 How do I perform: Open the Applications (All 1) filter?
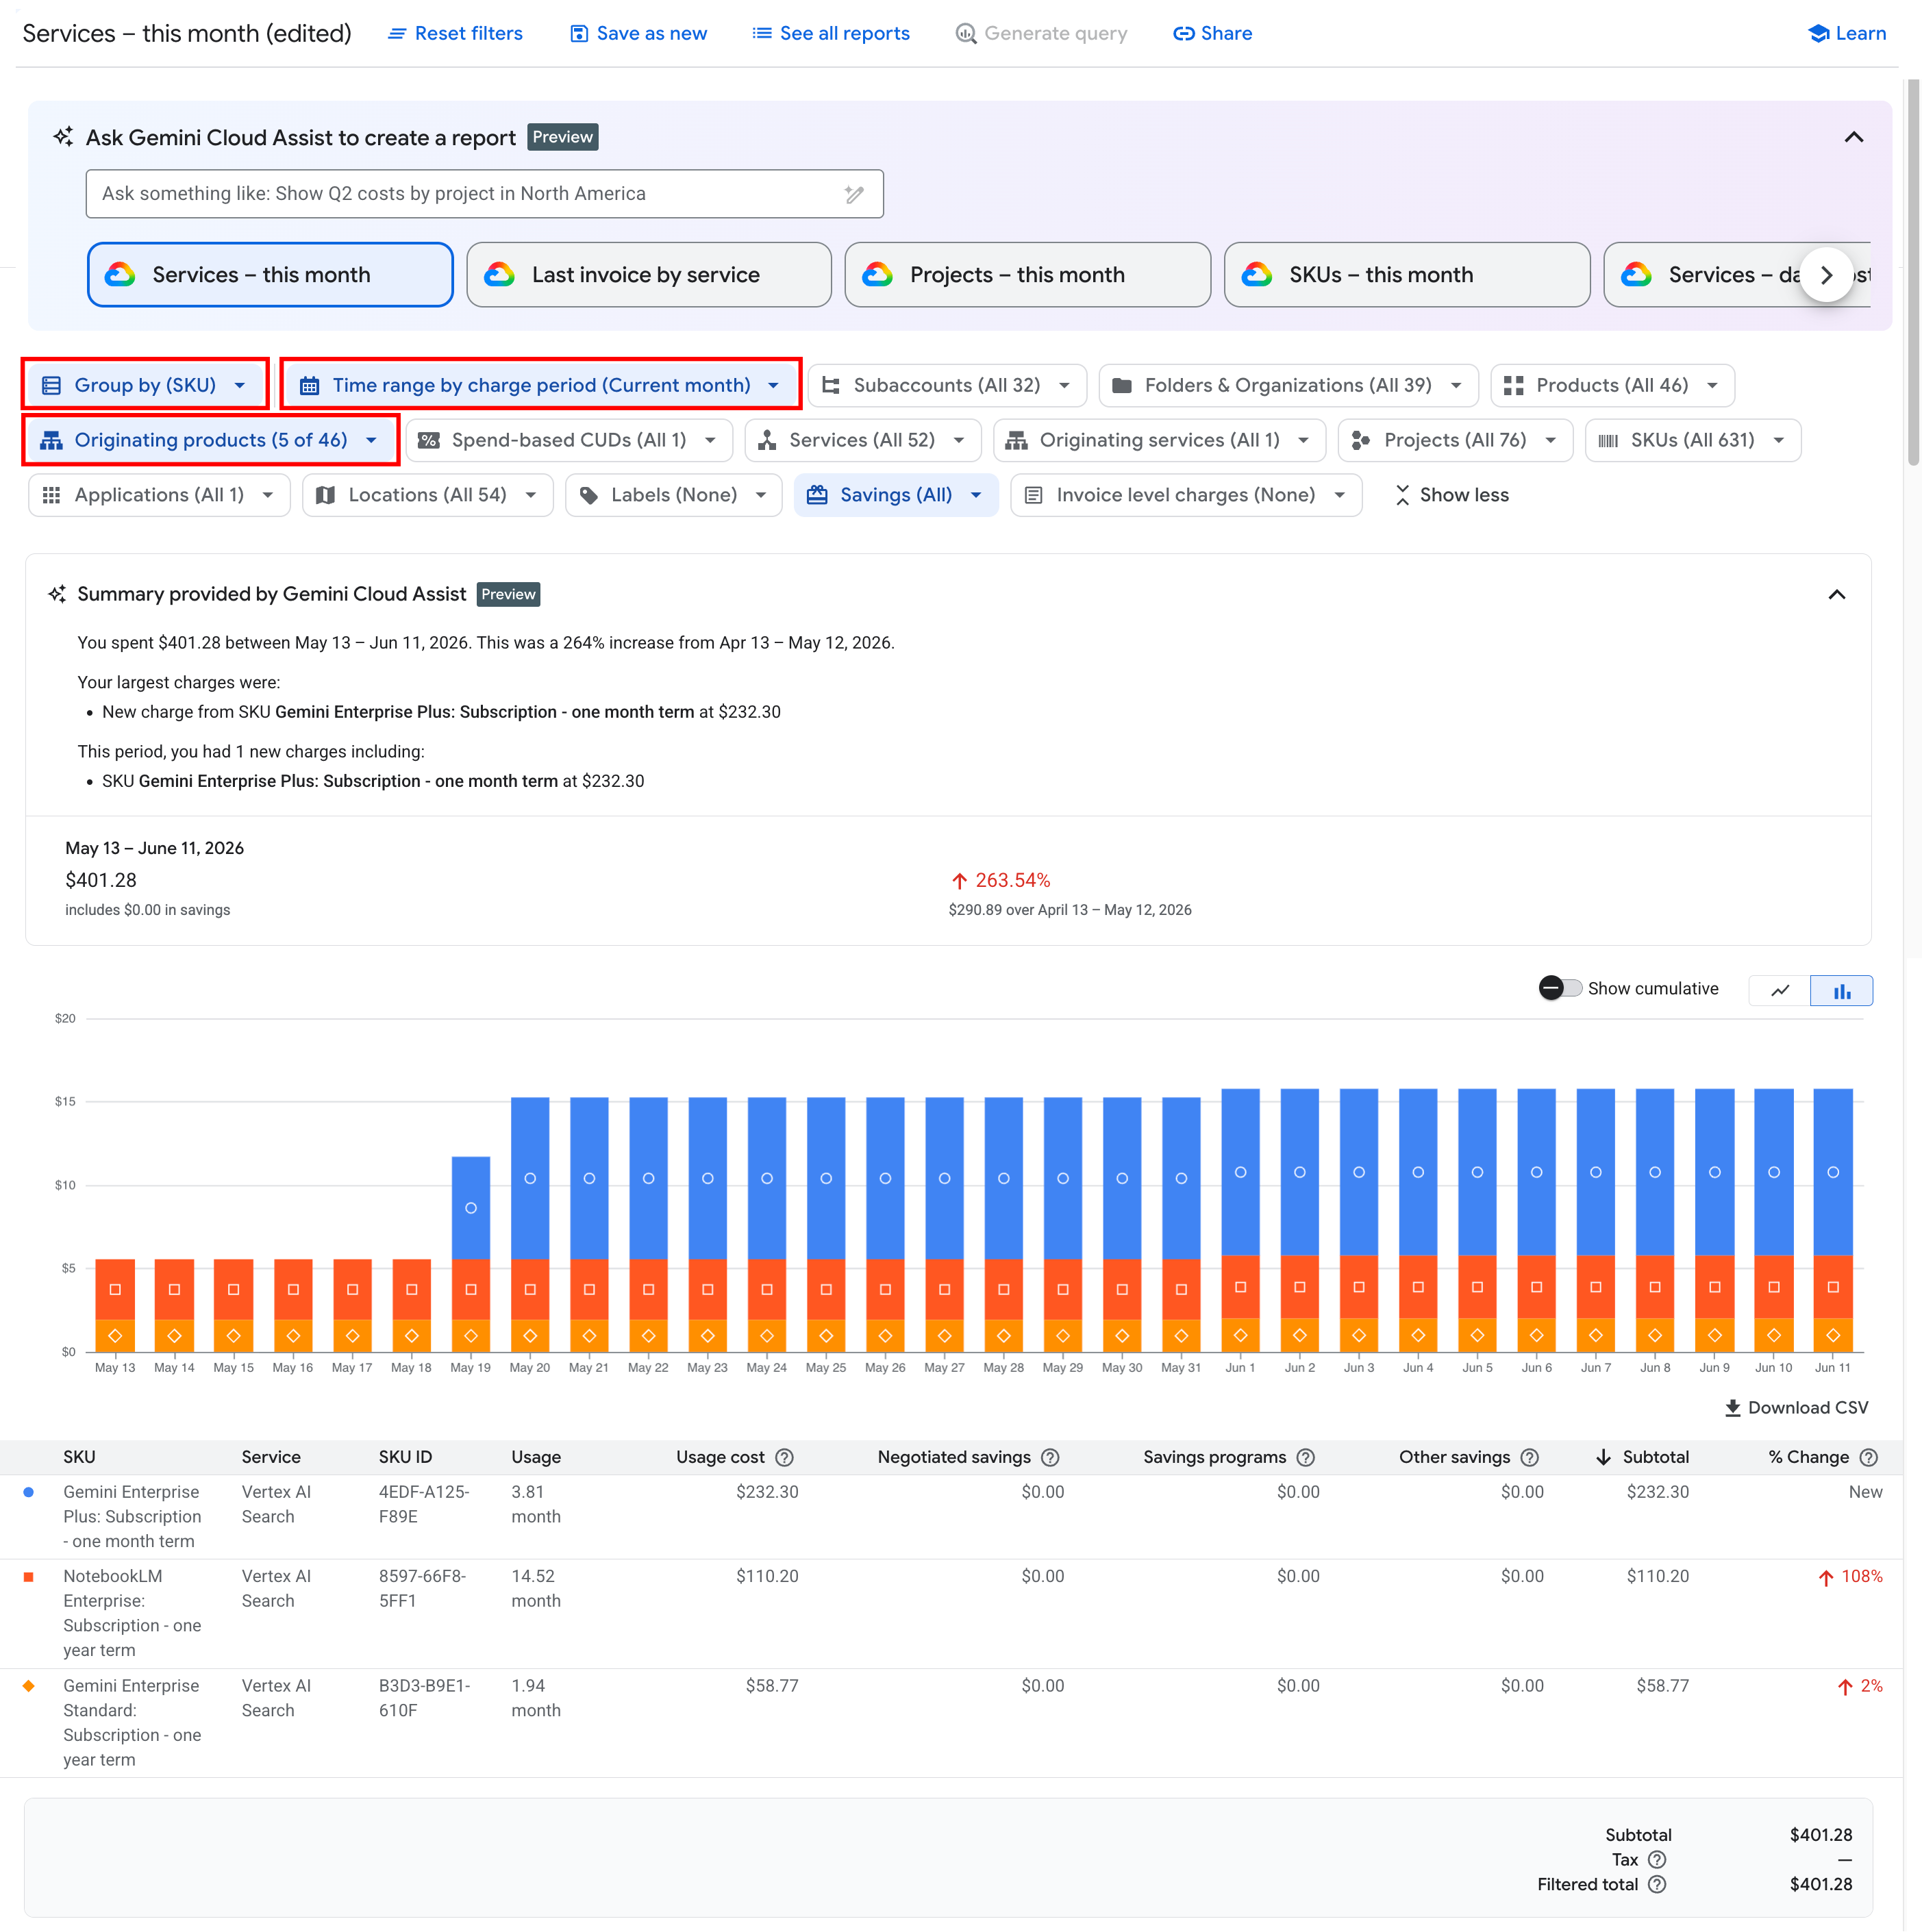[159, 495]
